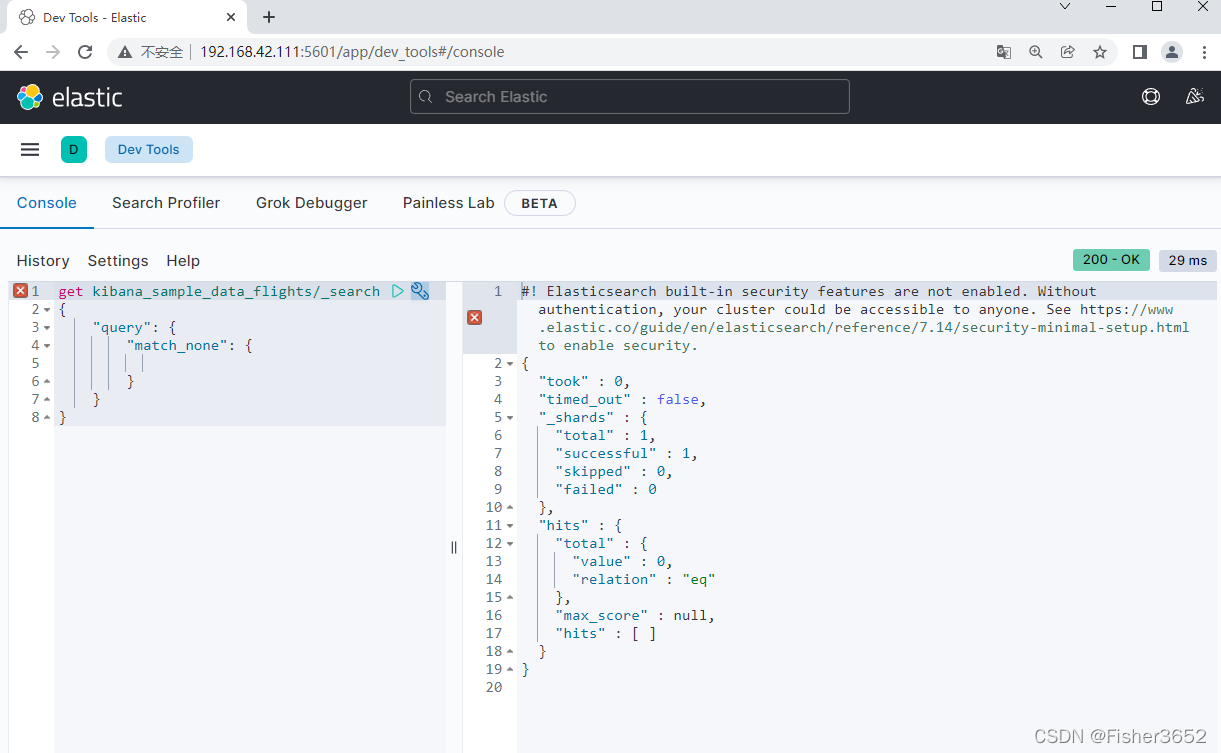Fold the hits block at response line 11
The width and height of the screenshot is (1221, 753).
pos(510,525)
